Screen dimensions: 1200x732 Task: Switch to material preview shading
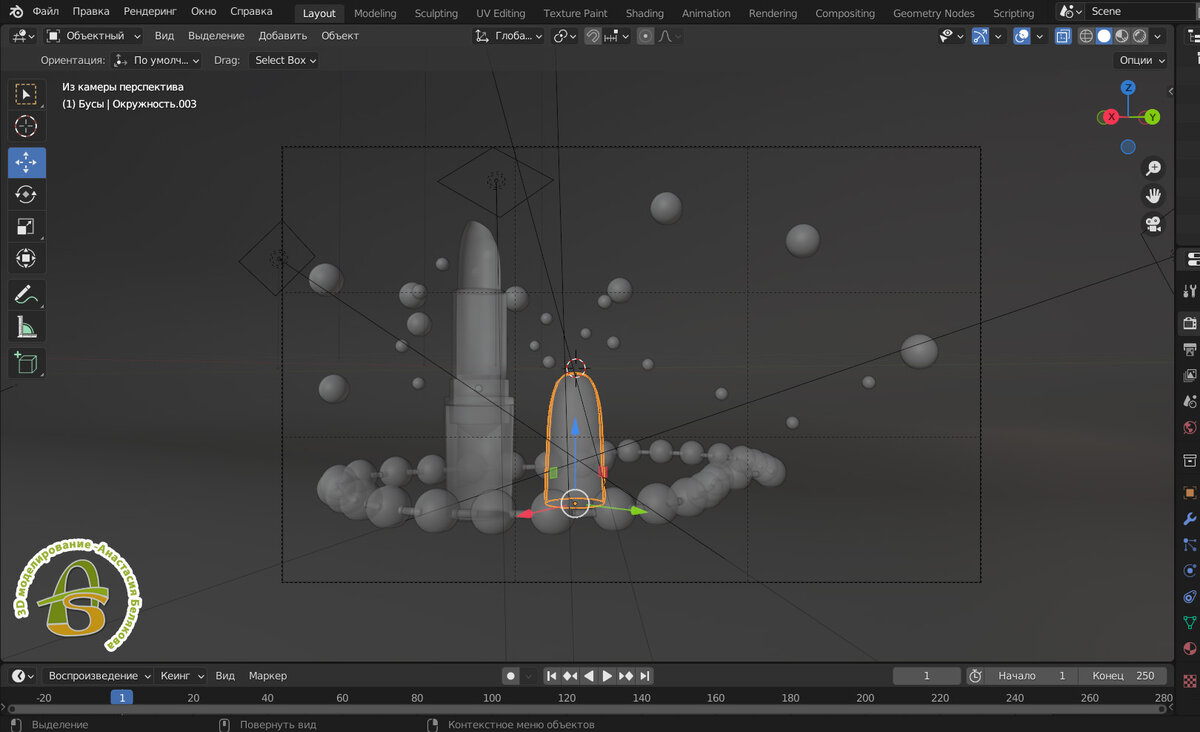[1122, 36]
